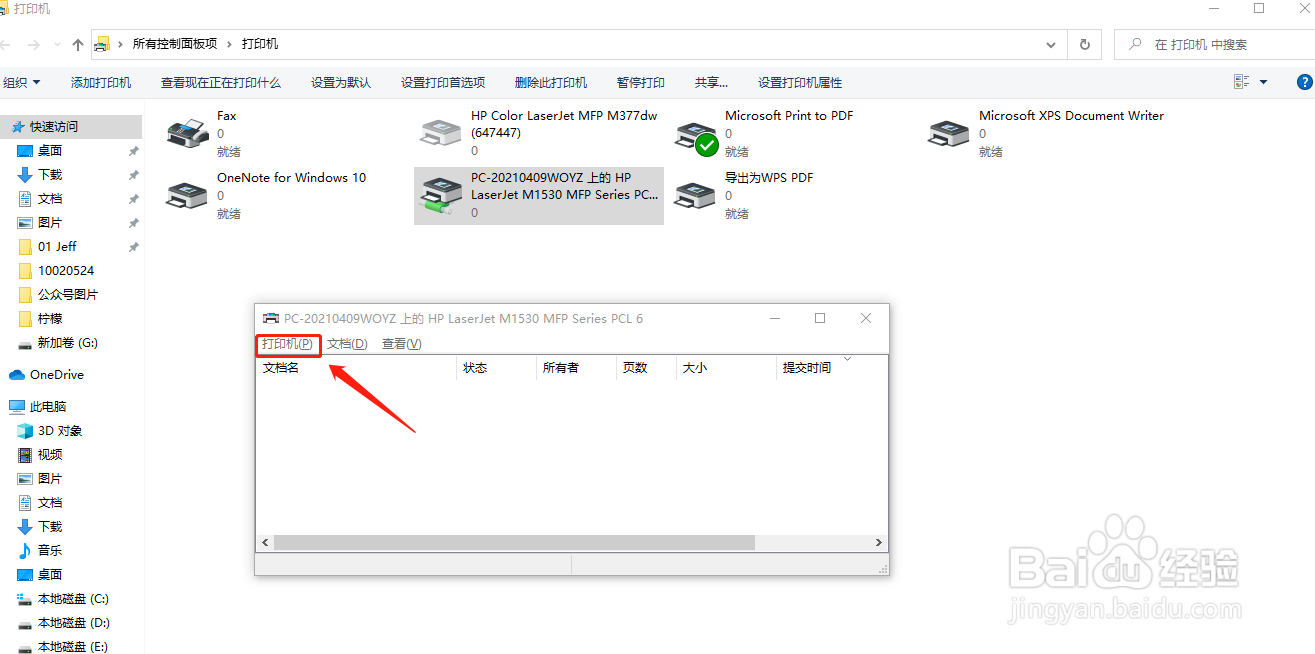Focus the 在 打印机 中搜索 search box

point(1214,44)
